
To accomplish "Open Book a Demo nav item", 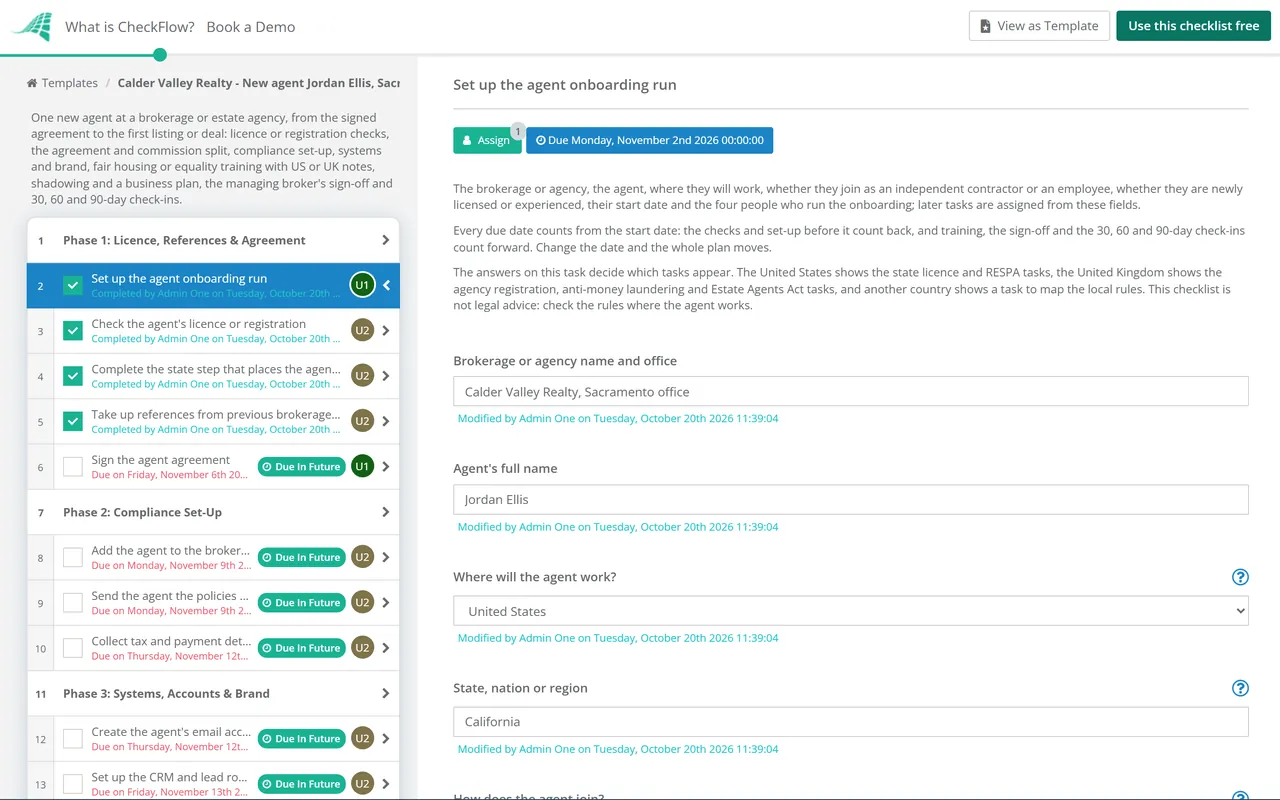I will [251, 27].
